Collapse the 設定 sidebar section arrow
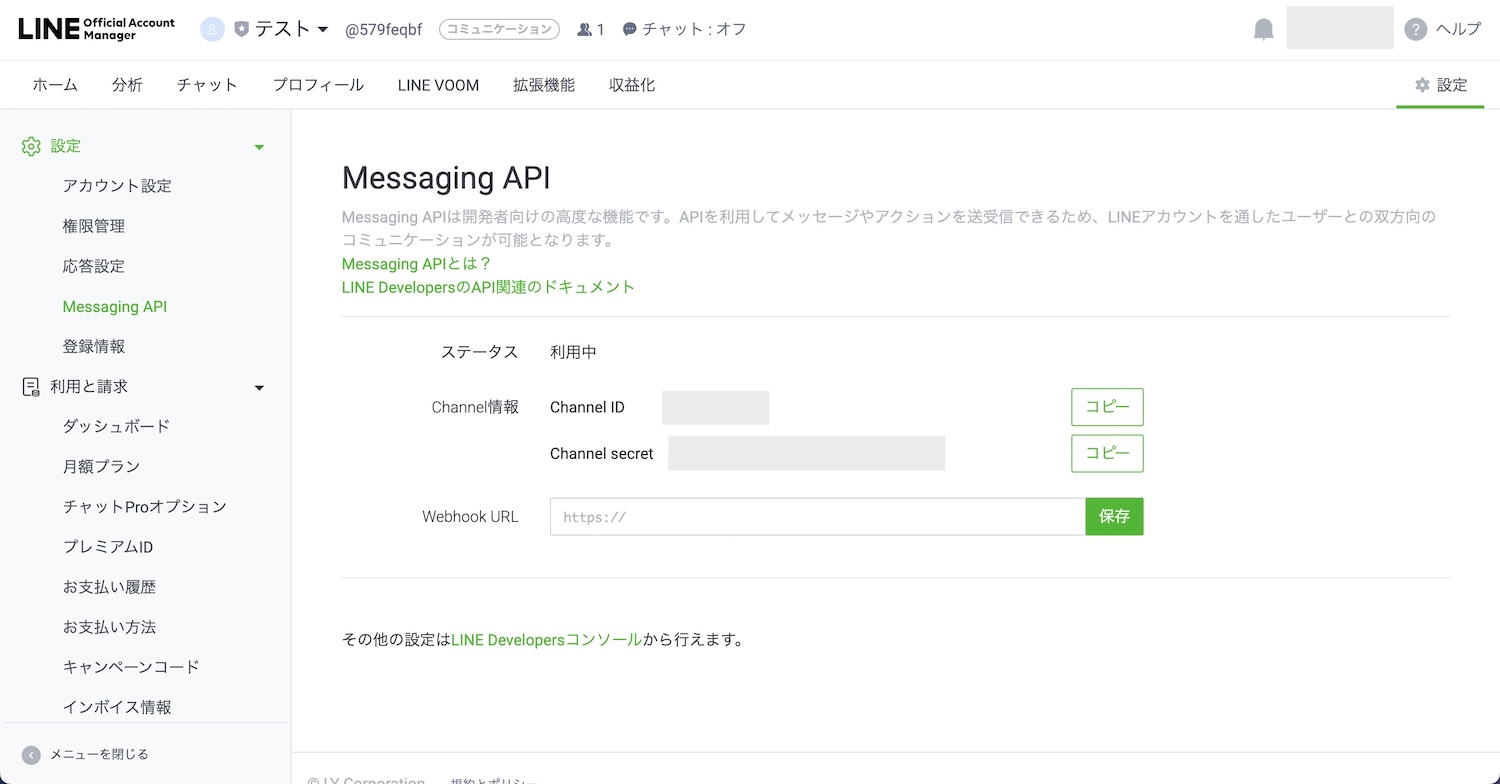The width and height of the screenshot is (1500, 784). 259,147
